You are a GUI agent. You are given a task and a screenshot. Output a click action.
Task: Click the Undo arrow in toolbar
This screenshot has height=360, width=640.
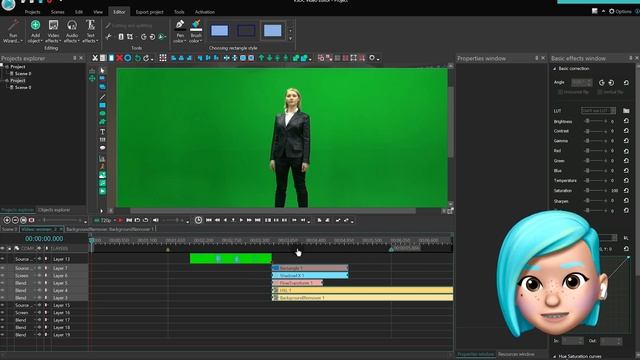pyautogui.click(x=138, y=58)
